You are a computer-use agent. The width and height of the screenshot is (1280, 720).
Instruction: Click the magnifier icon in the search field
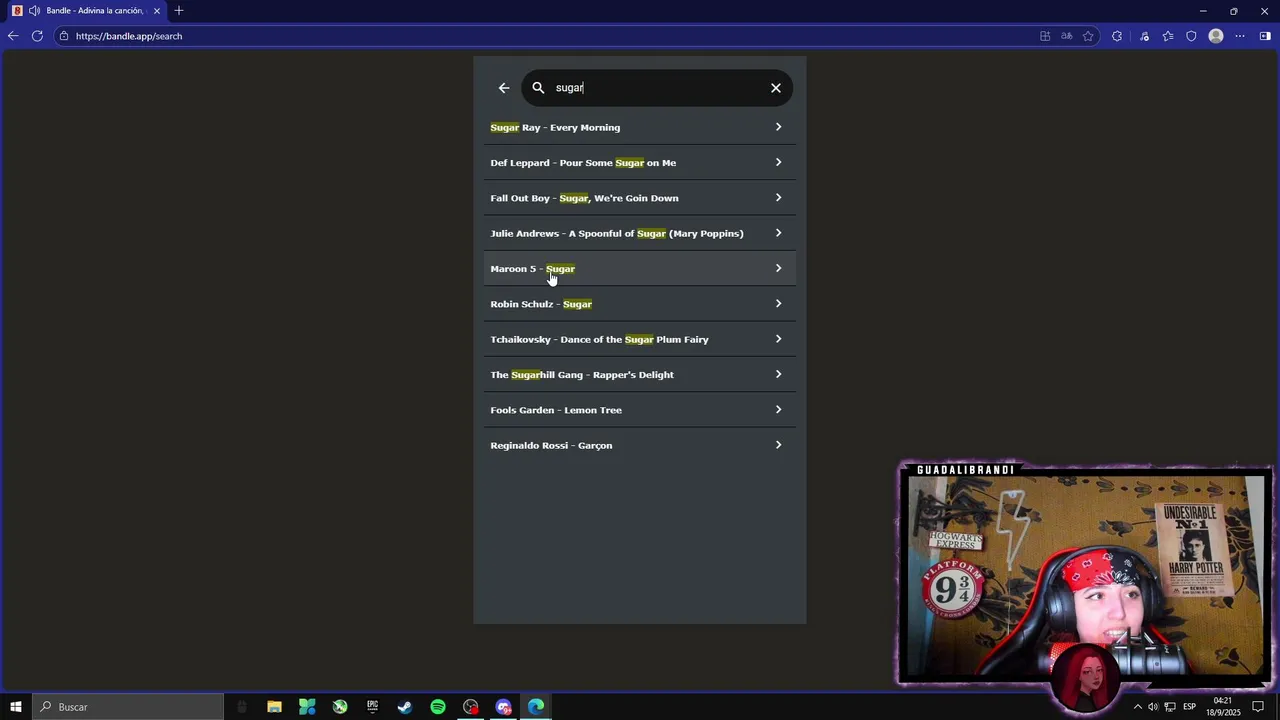pyautogui.click(x=538, y=88)
